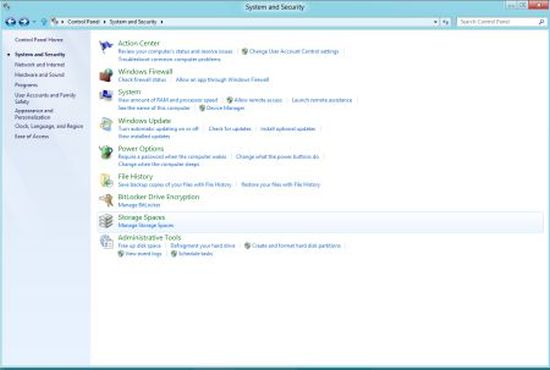Free up disk space
The height and width of the screenshot is (370, 550).
tap(139, 245)
